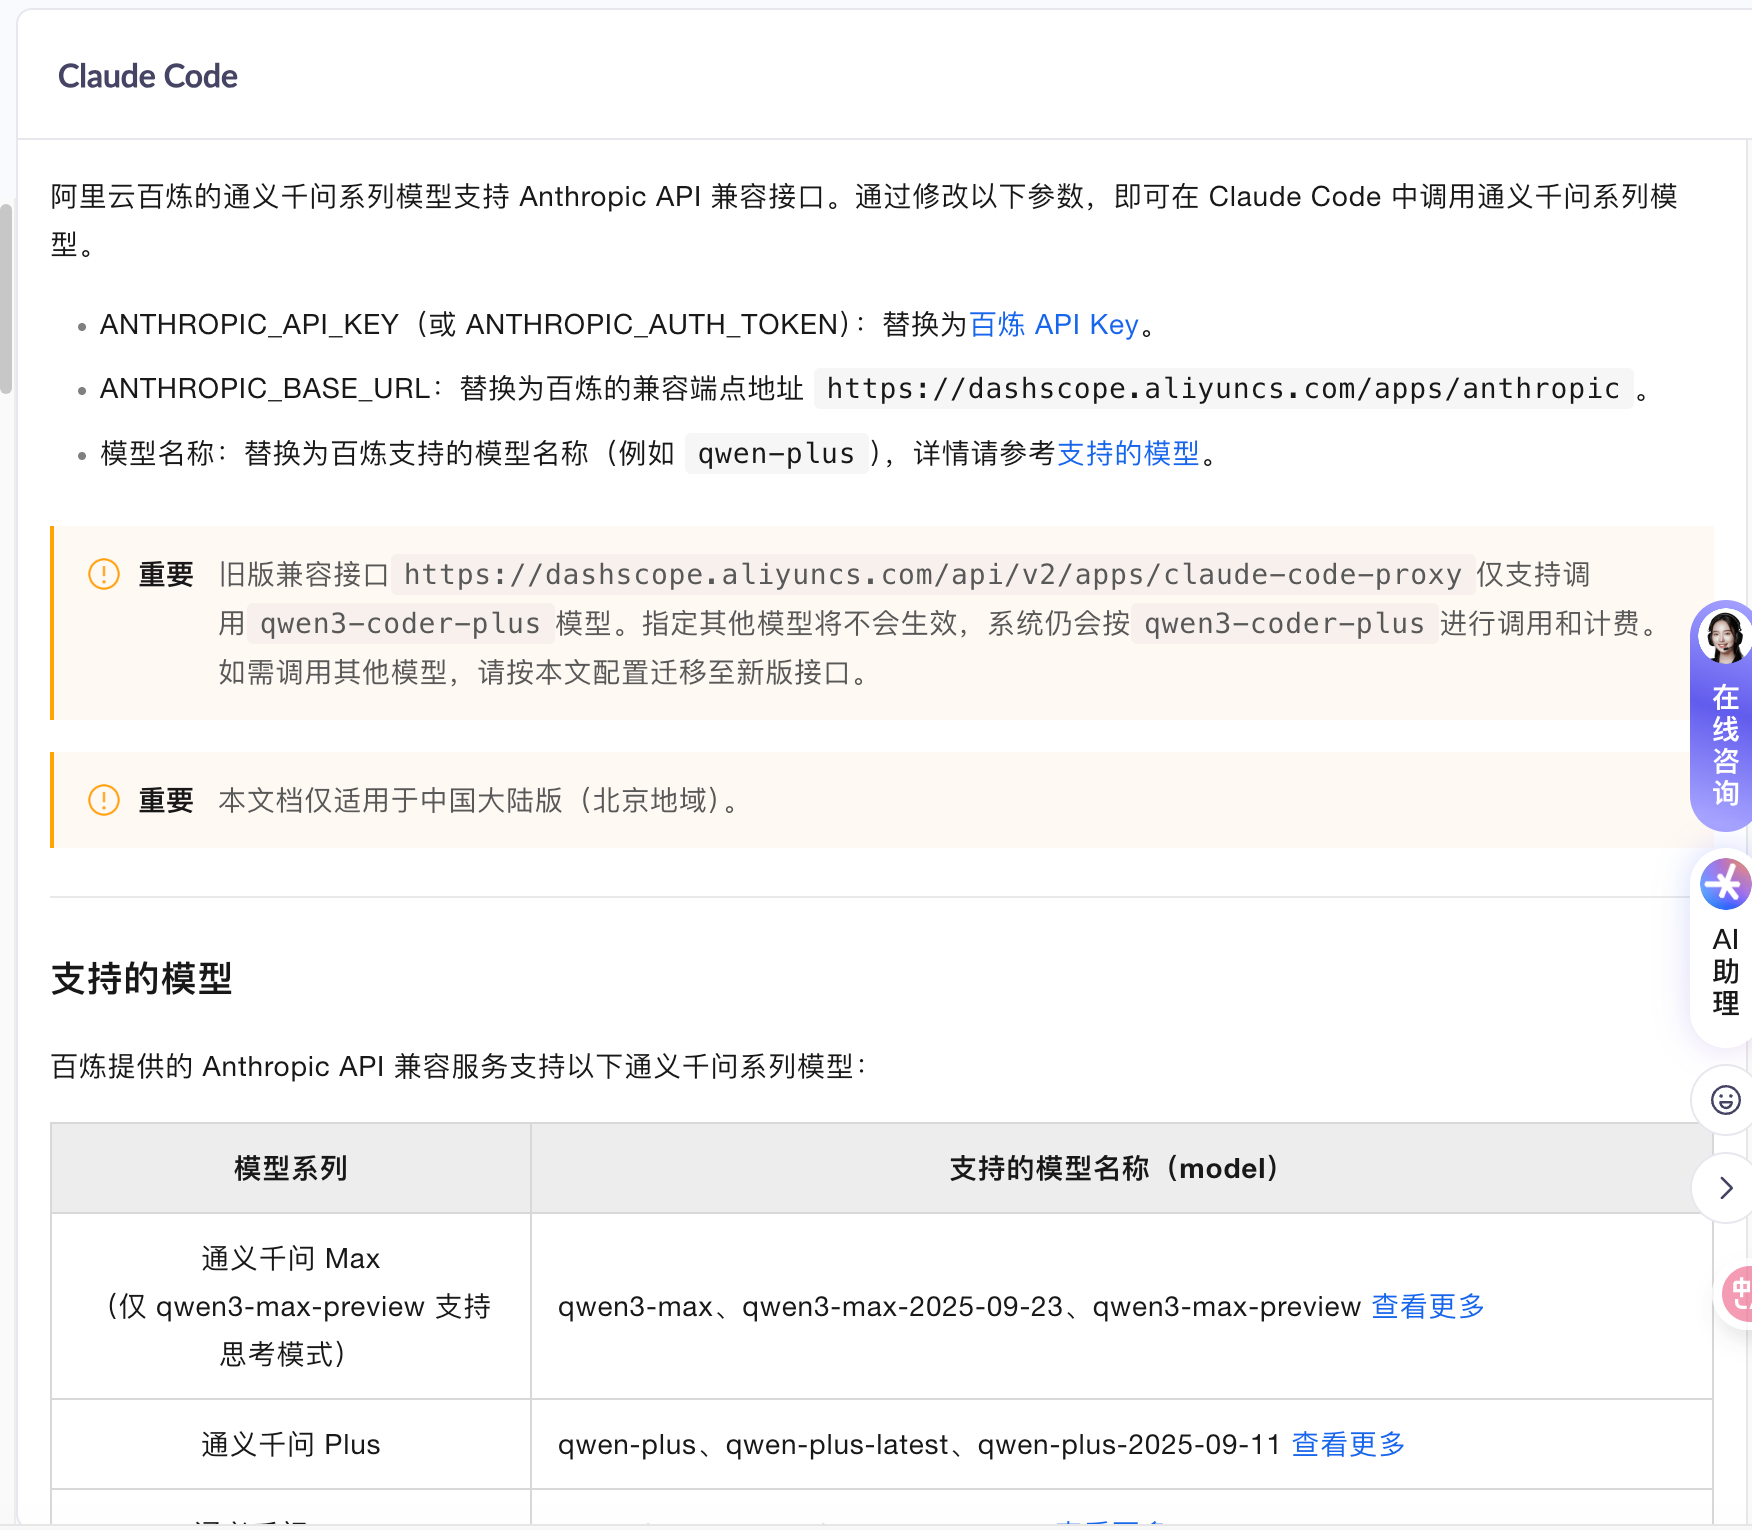Viewport: 1752px width, 1530px height.
Task: Click the 模型系列 table column header
Action: [x=290, y=1168]
